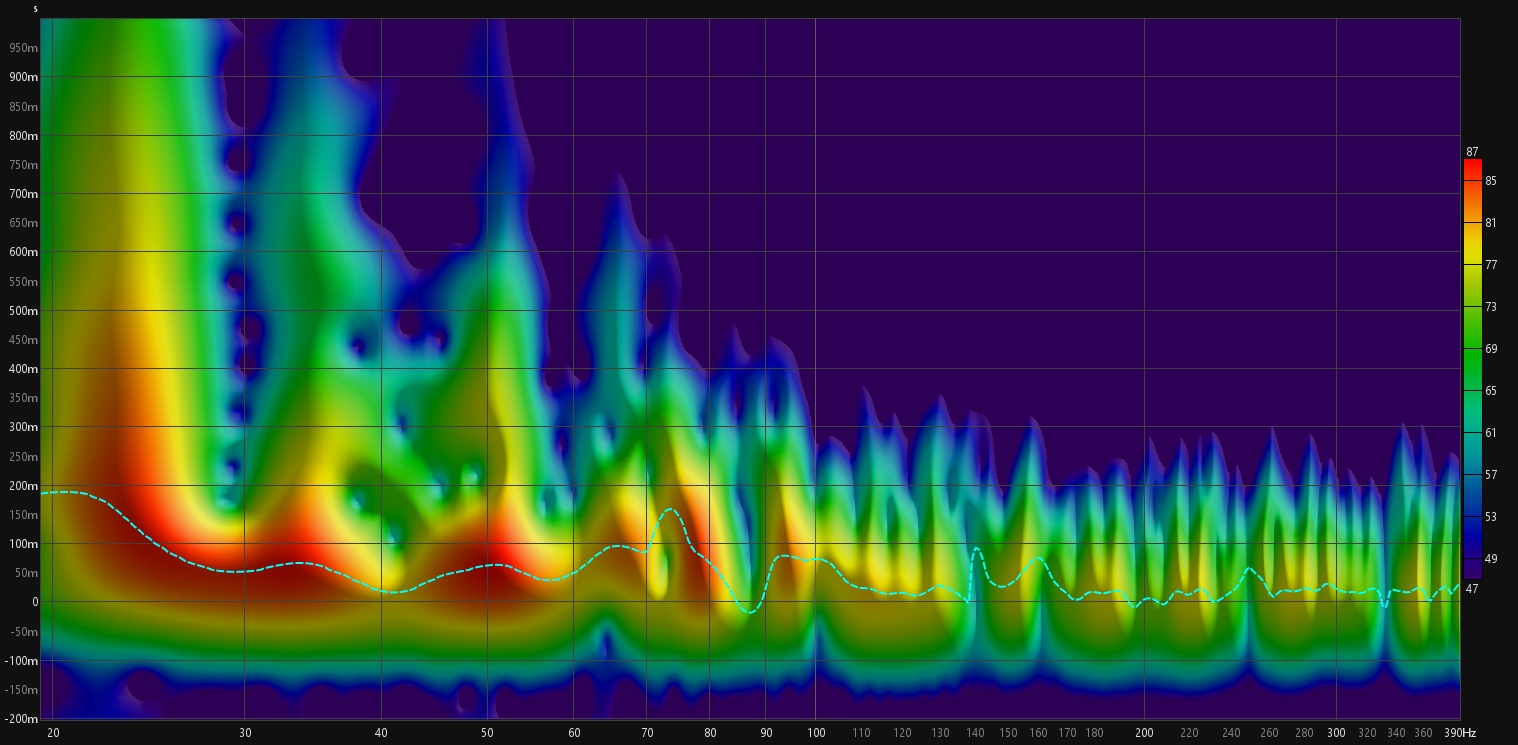The height and width of the screenshot is (745, 1518).
Task: Select the 600m time axis label
Action: click(24, 252)
